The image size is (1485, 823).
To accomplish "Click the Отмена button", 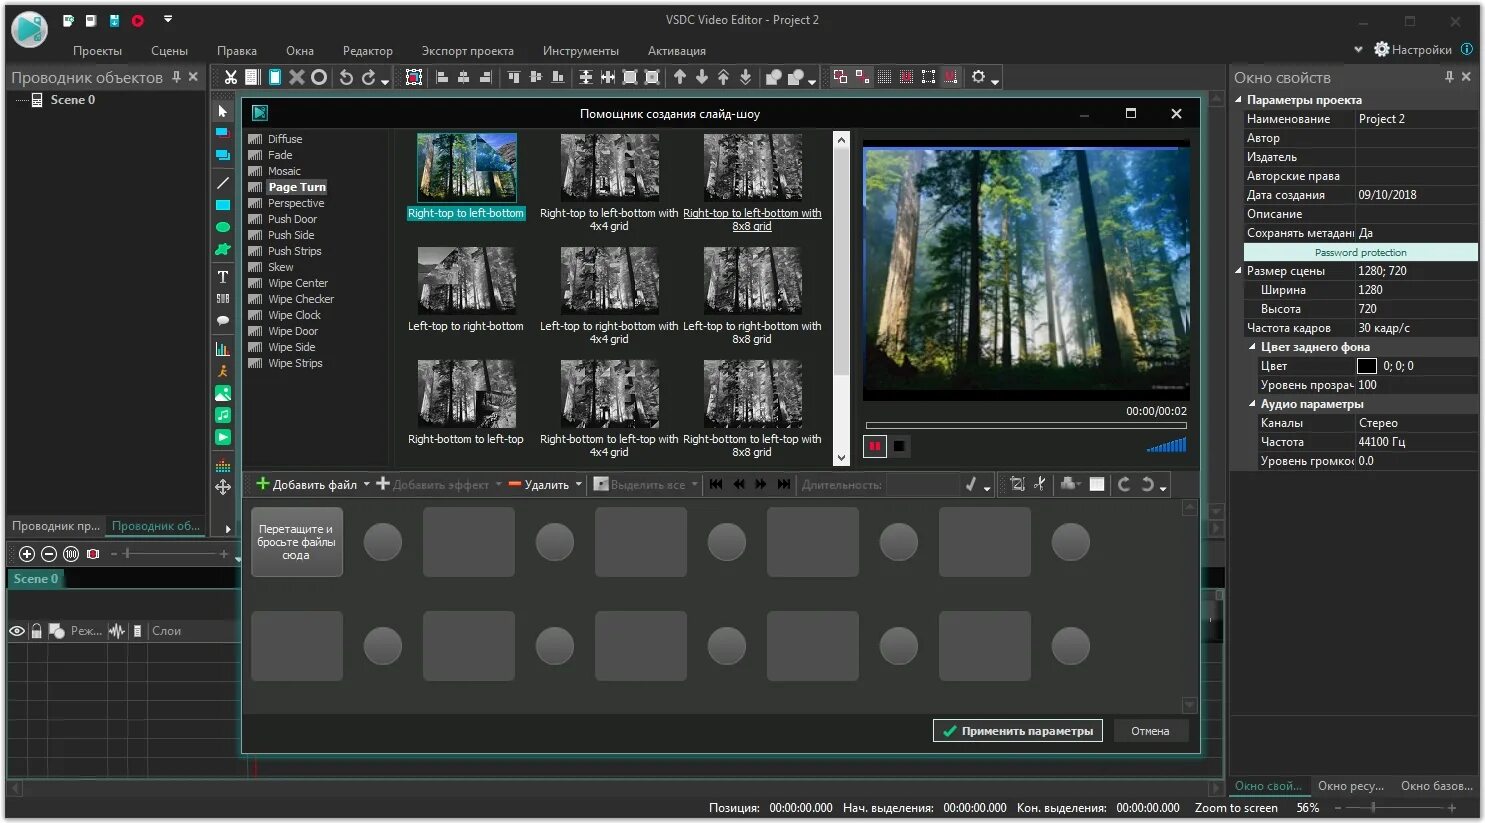I will click(x=1150, y=731).
